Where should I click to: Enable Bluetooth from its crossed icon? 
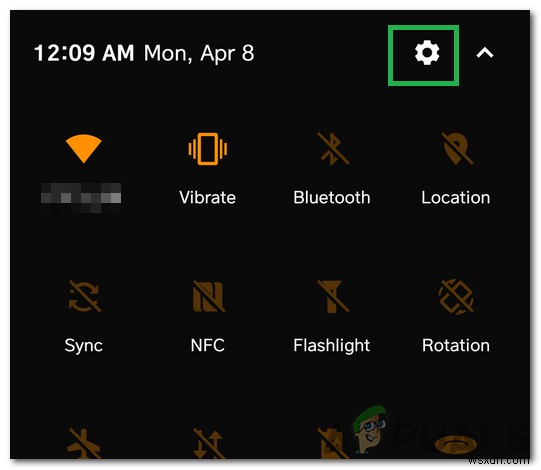(333, 149)
